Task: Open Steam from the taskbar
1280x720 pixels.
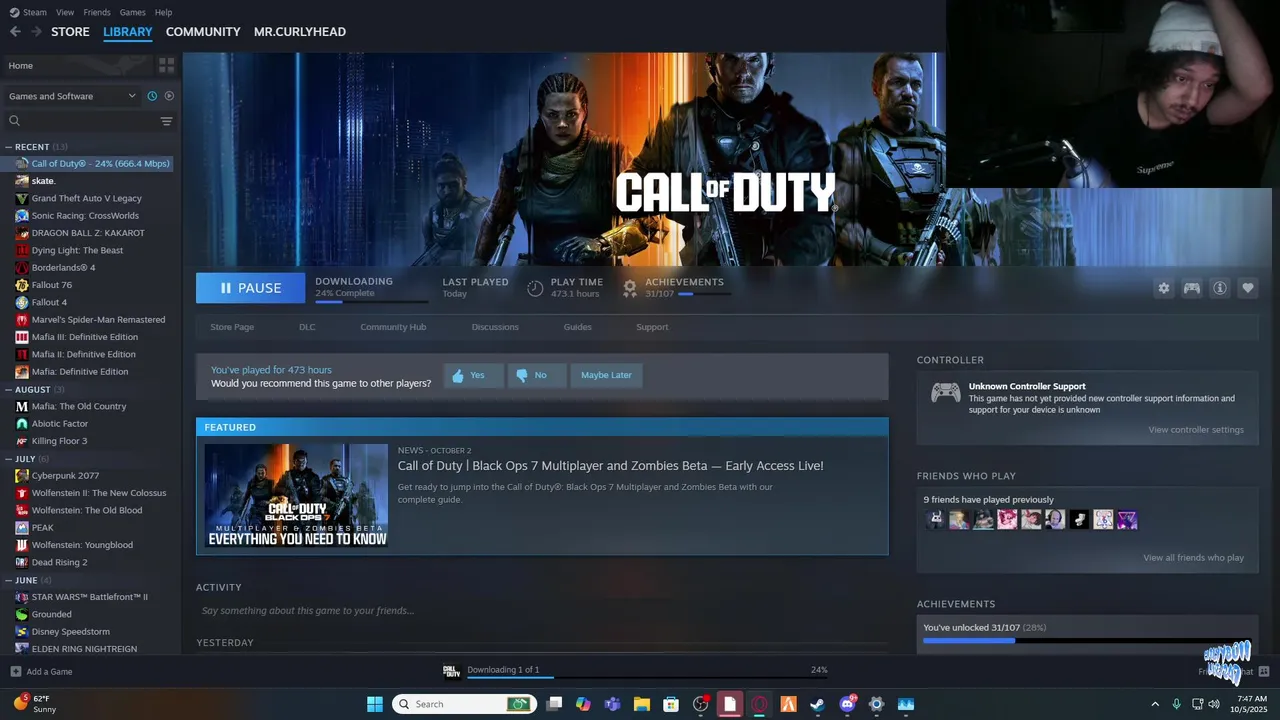Action: pos(817,704)
